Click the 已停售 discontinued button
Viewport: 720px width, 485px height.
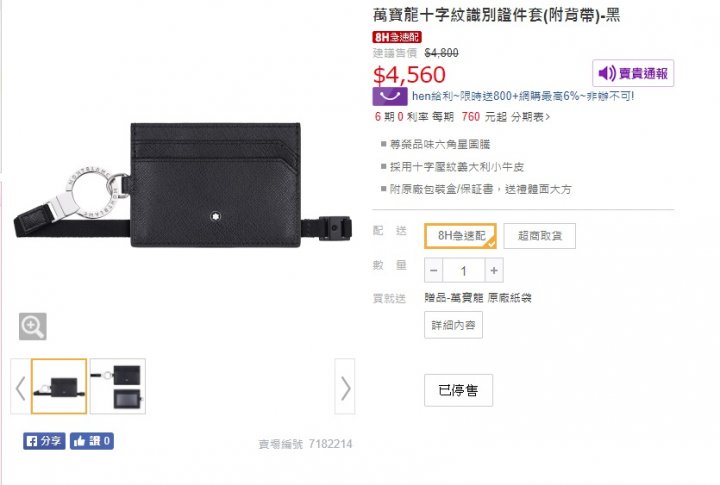tap(458, 390)
